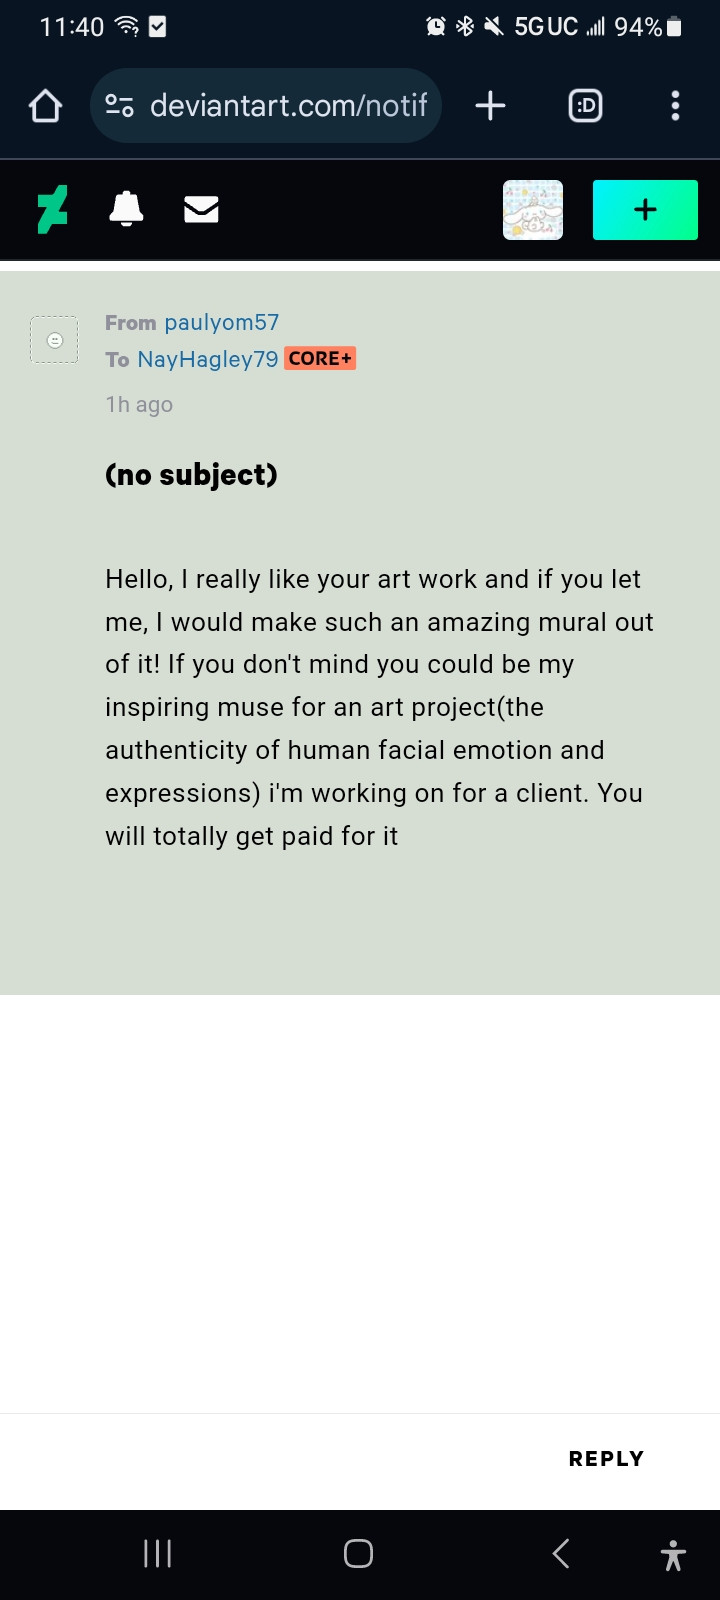
Task: Tap the Android home navigation button
Action: pos(358,1554)
